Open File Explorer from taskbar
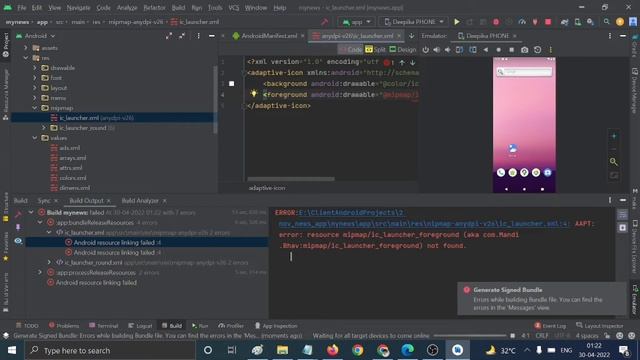 (282, 350)
